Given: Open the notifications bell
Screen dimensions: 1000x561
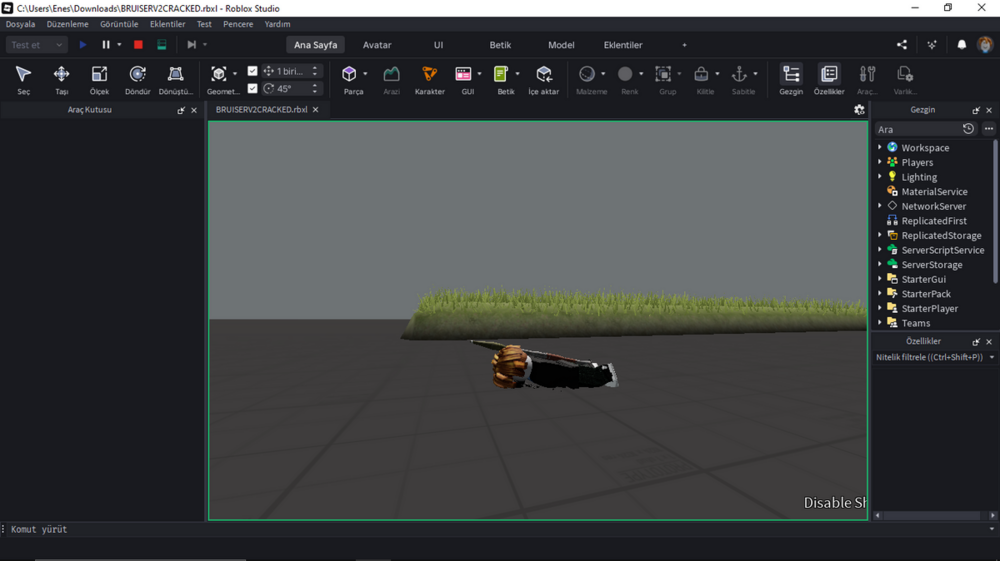Looking at the screenshot, I should pyautogui.click(x=962, y=45).
